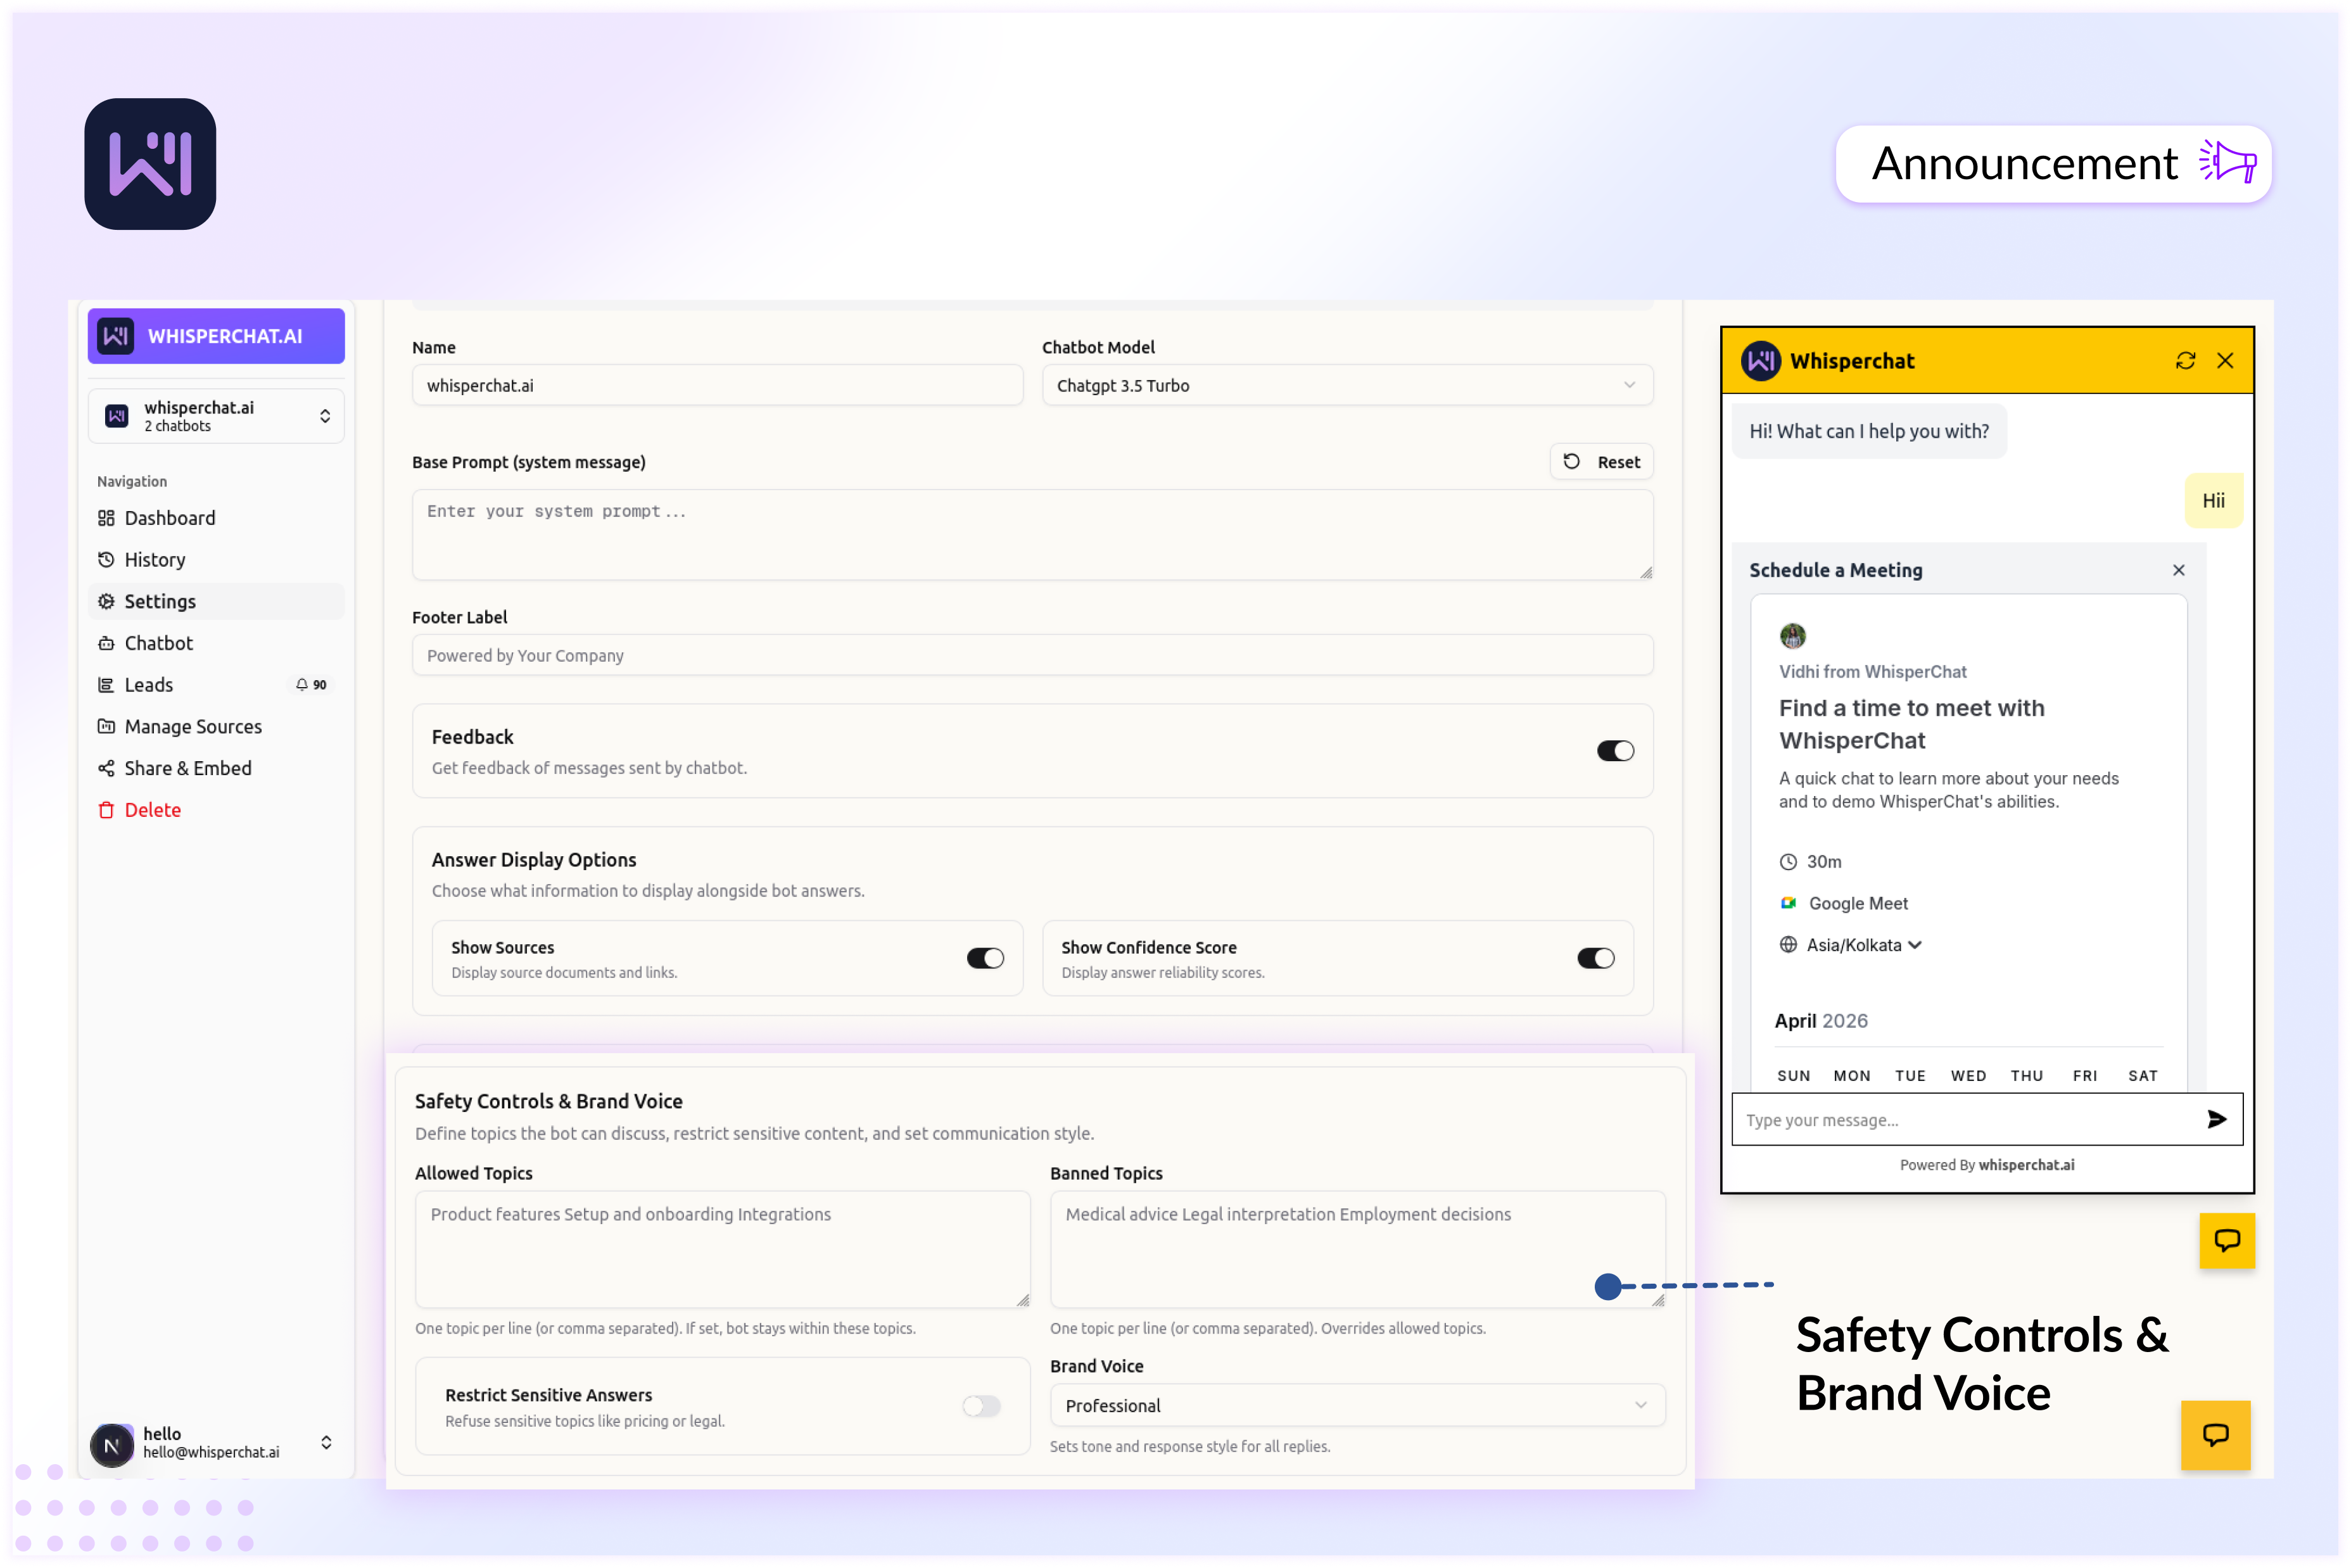
Task: Click the Dashboard grid icon
Action: point(106,518)
